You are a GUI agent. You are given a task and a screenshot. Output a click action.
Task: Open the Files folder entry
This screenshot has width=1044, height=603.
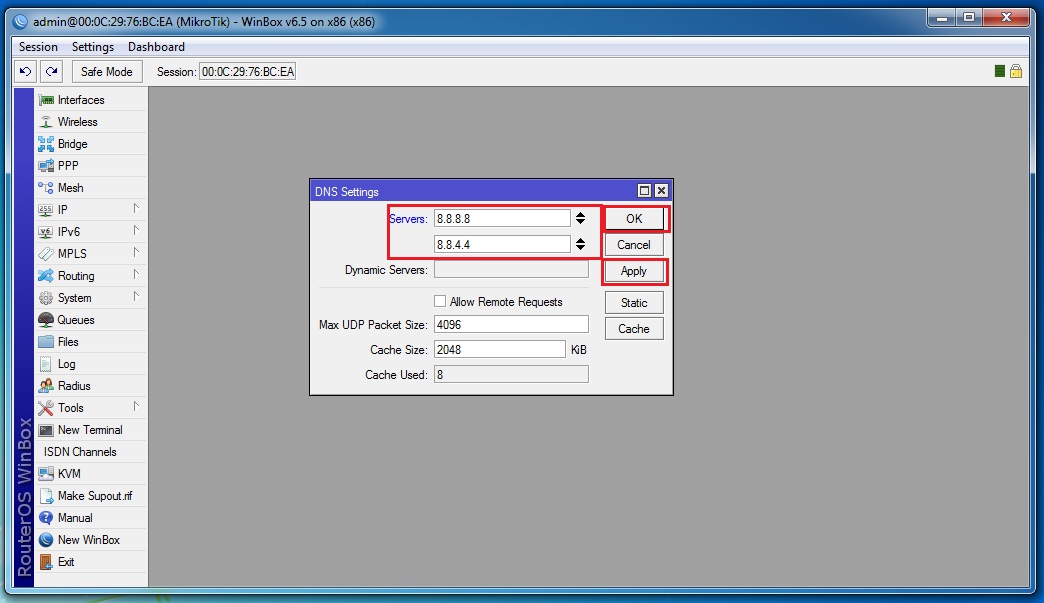click(x=91, y=341)
